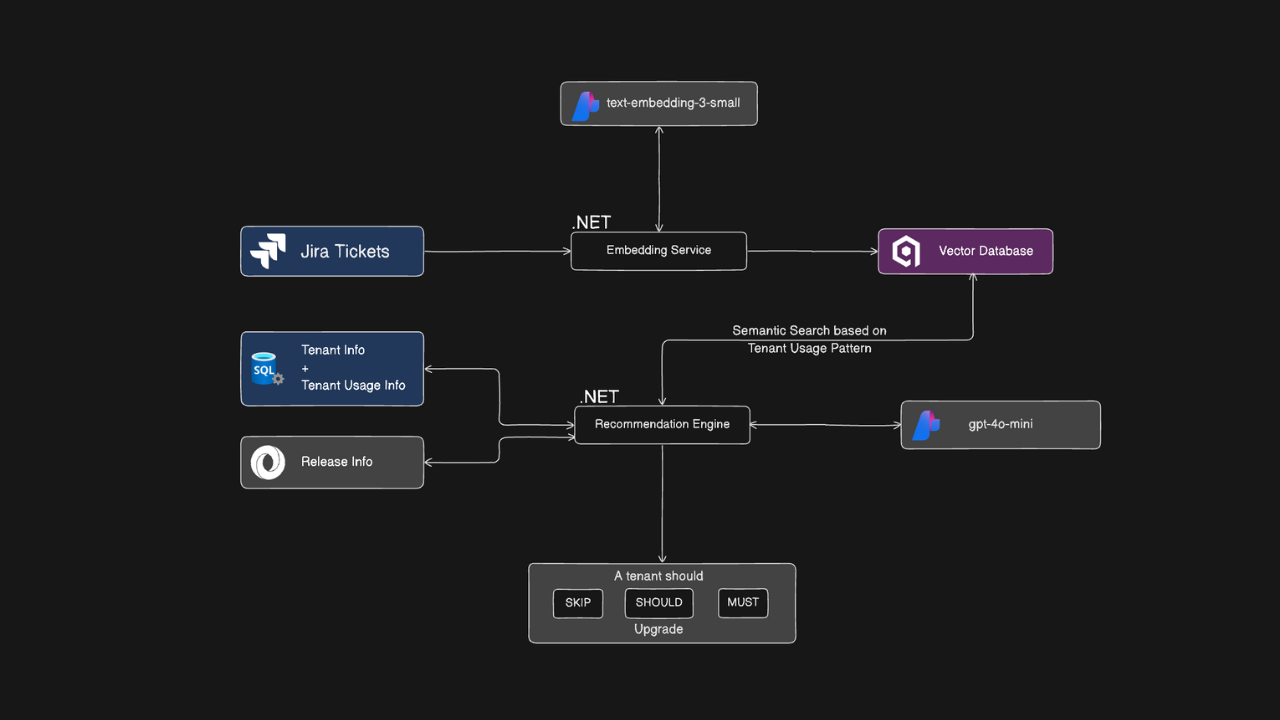
Task: Click the Jira logo on Jira Tickets
Action: coord(267,251)
